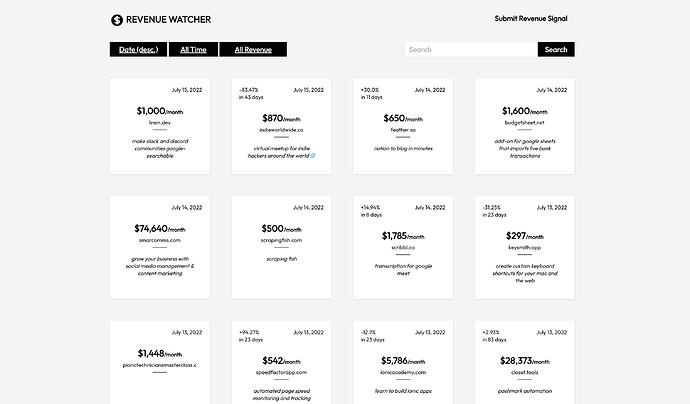Click the Search input field
The width and height of the screenshot is (690, 404).
point(471,49)
